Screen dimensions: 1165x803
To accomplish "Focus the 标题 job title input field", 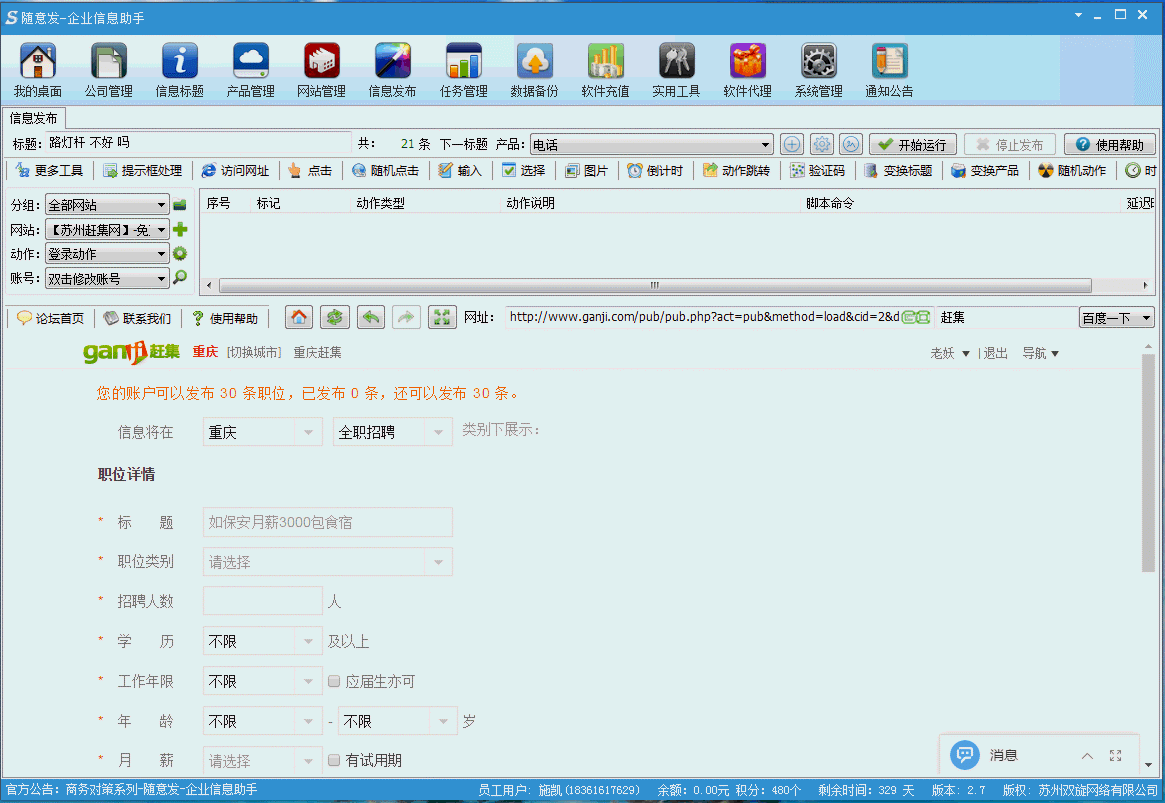I will click(x=328, y=522).
